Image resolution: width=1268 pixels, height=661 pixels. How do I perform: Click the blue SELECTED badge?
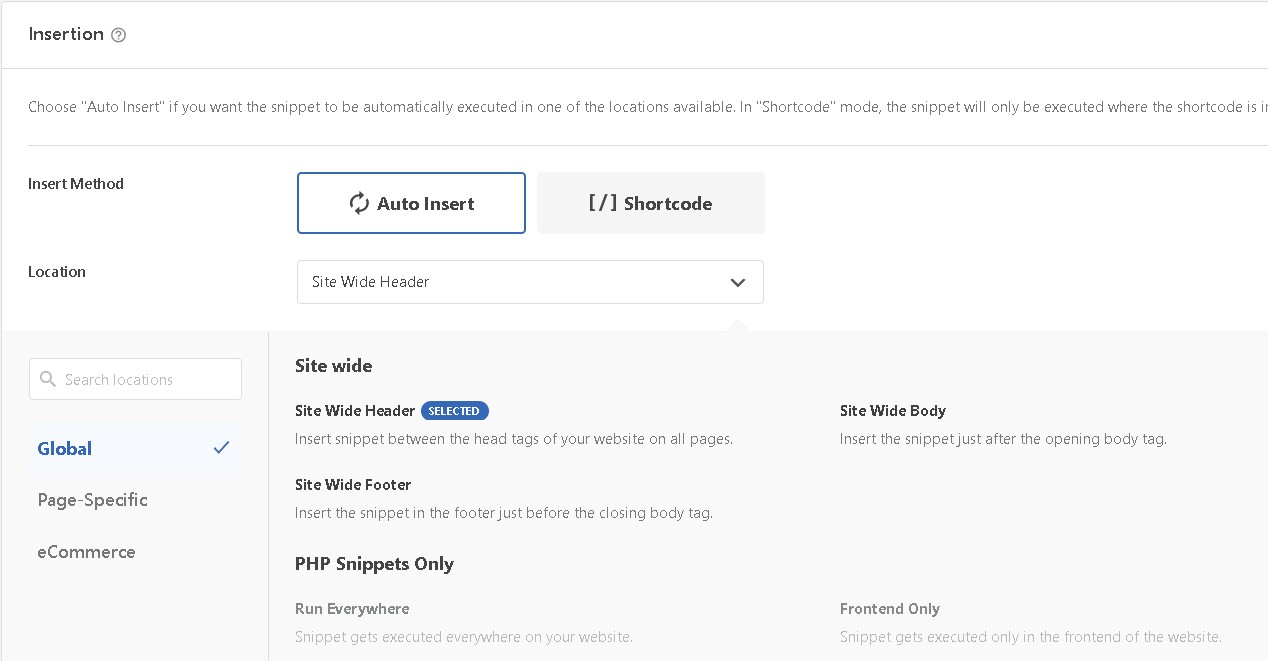454,411
